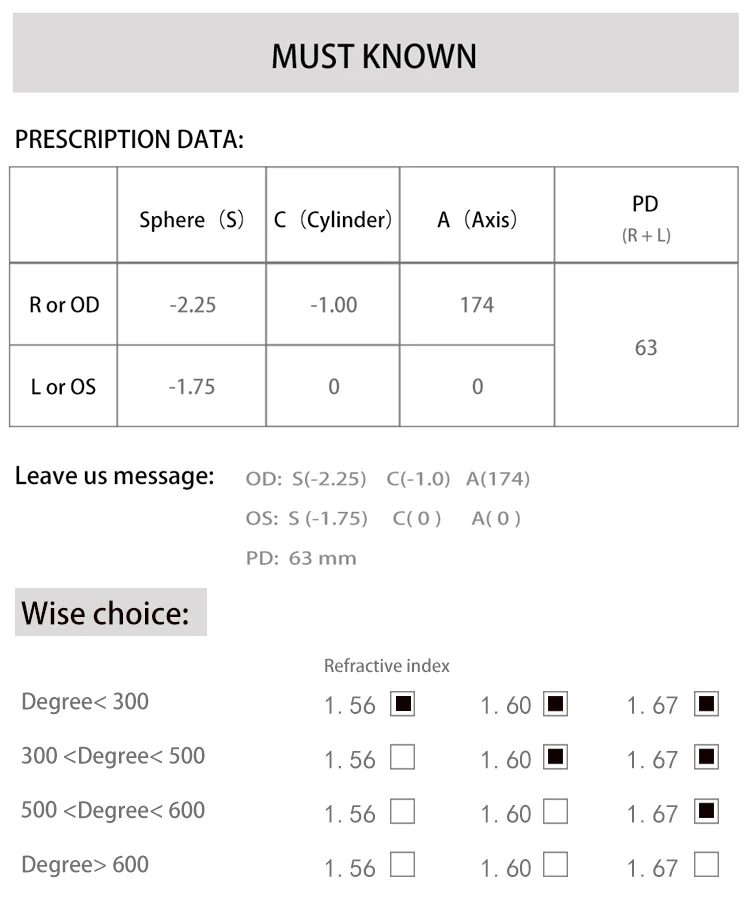750x904 pixels.
Task: Uncheck 1.67 box in 300 <Degree< 500 row
Action: point(706,757)
